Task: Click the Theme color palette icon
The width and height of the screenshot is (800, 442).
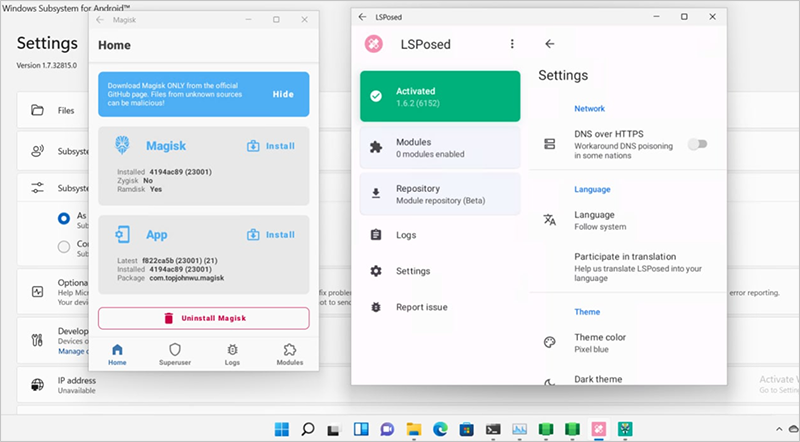Action: click(x=549, y=342)
